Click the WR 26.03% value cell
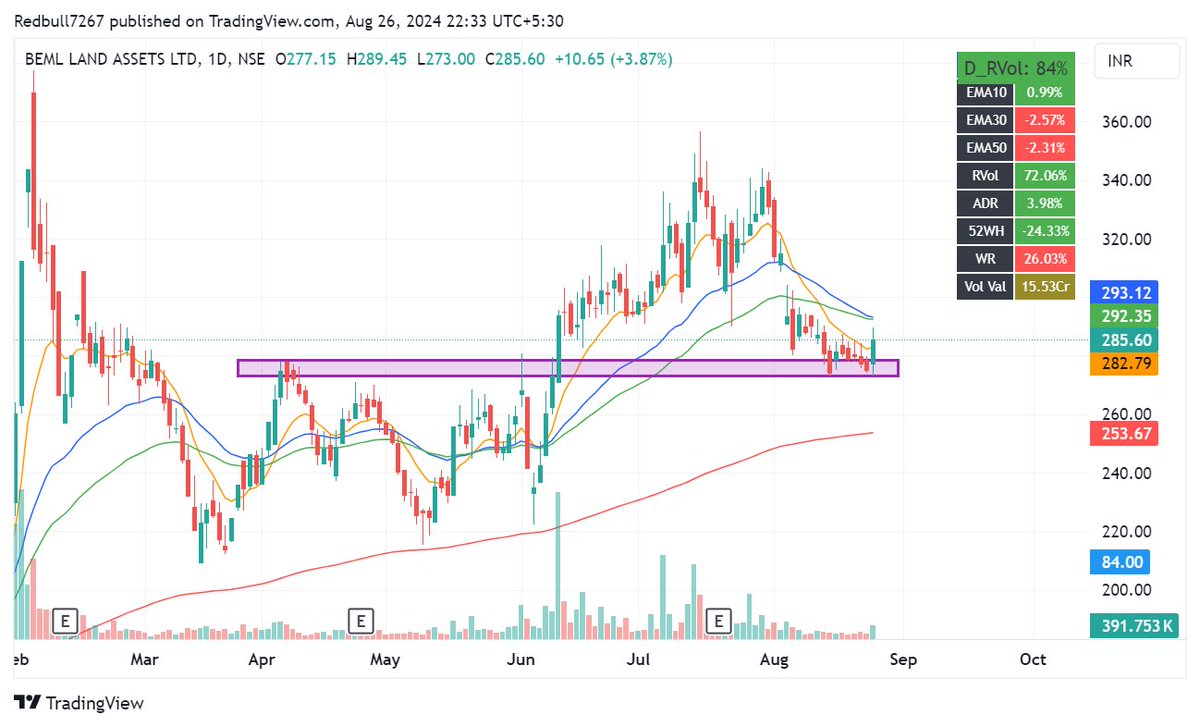 point(1043,257)
